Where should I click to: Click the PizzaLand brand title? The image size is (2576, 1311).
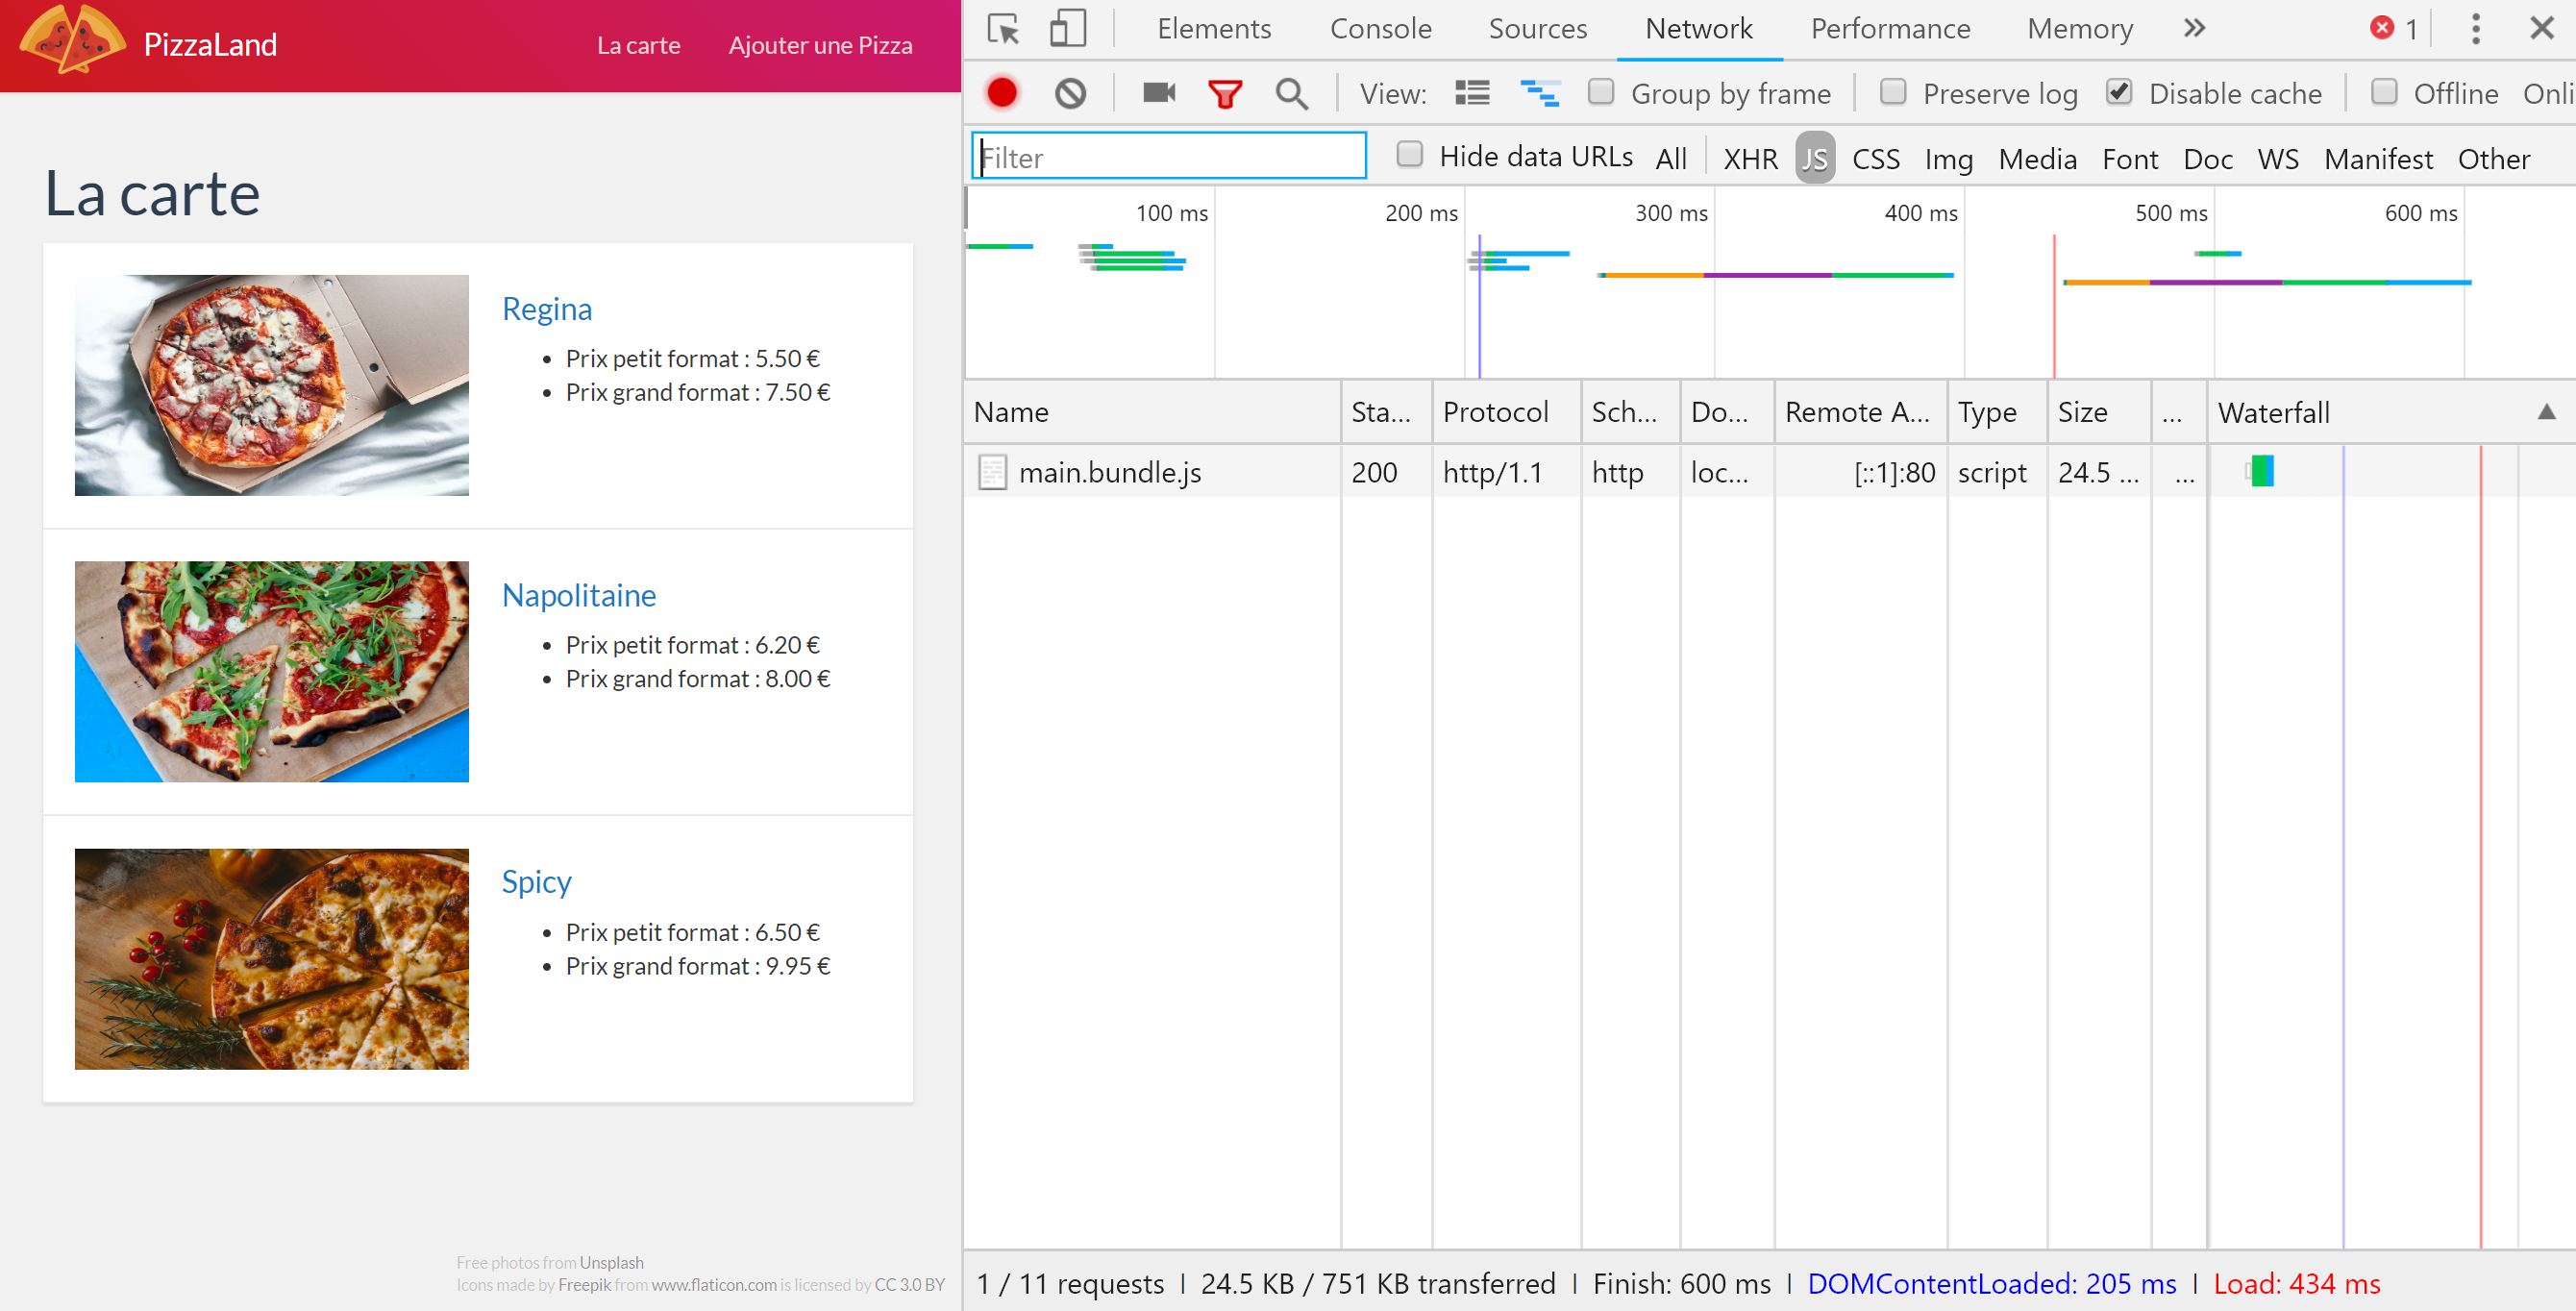click(x=210, y=44)
